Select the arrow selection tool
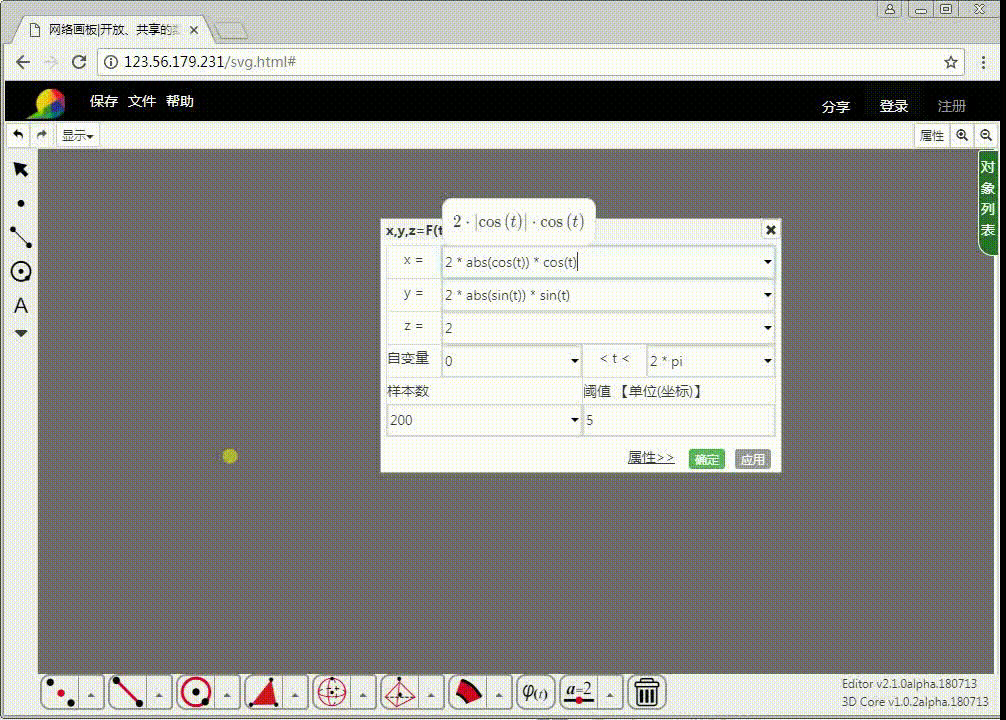 coord(21,169)
